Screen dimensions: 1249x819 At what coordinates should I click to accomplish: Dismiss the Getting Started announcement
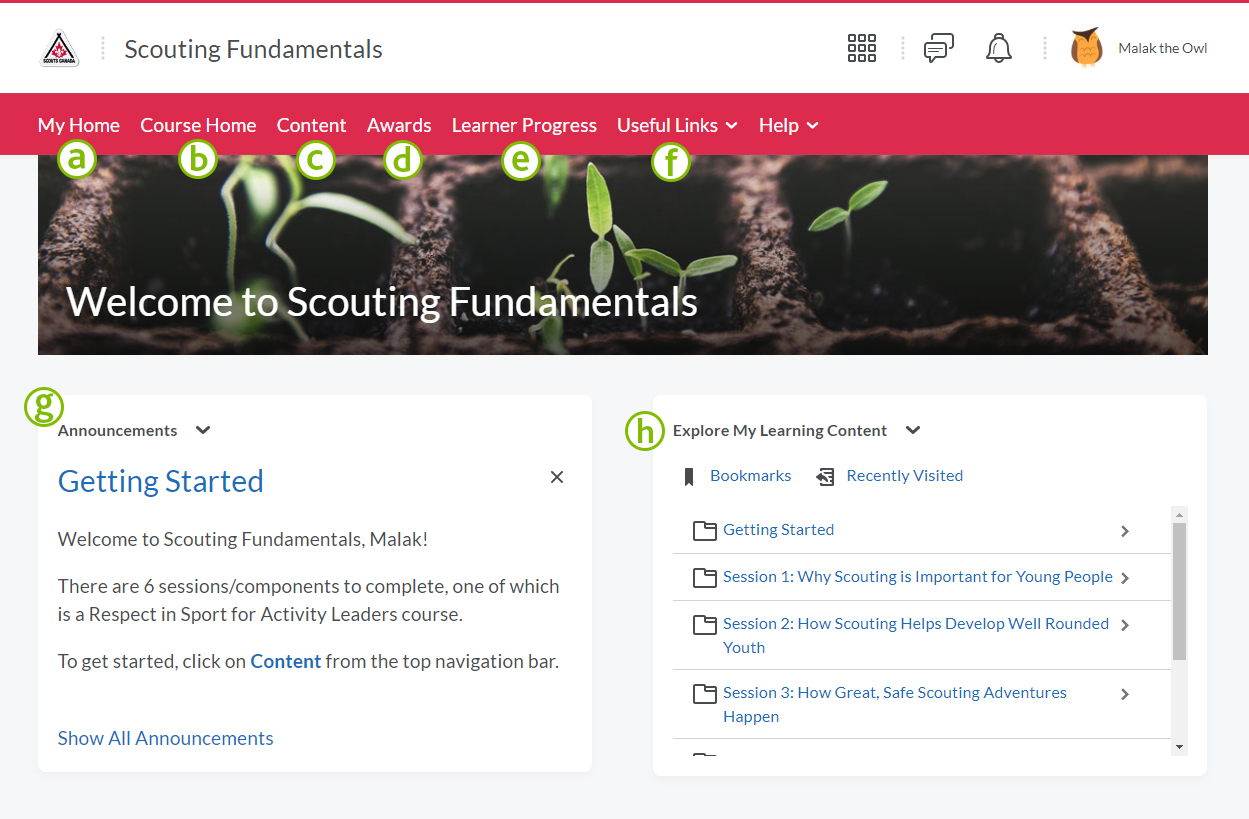pos(557,477)
